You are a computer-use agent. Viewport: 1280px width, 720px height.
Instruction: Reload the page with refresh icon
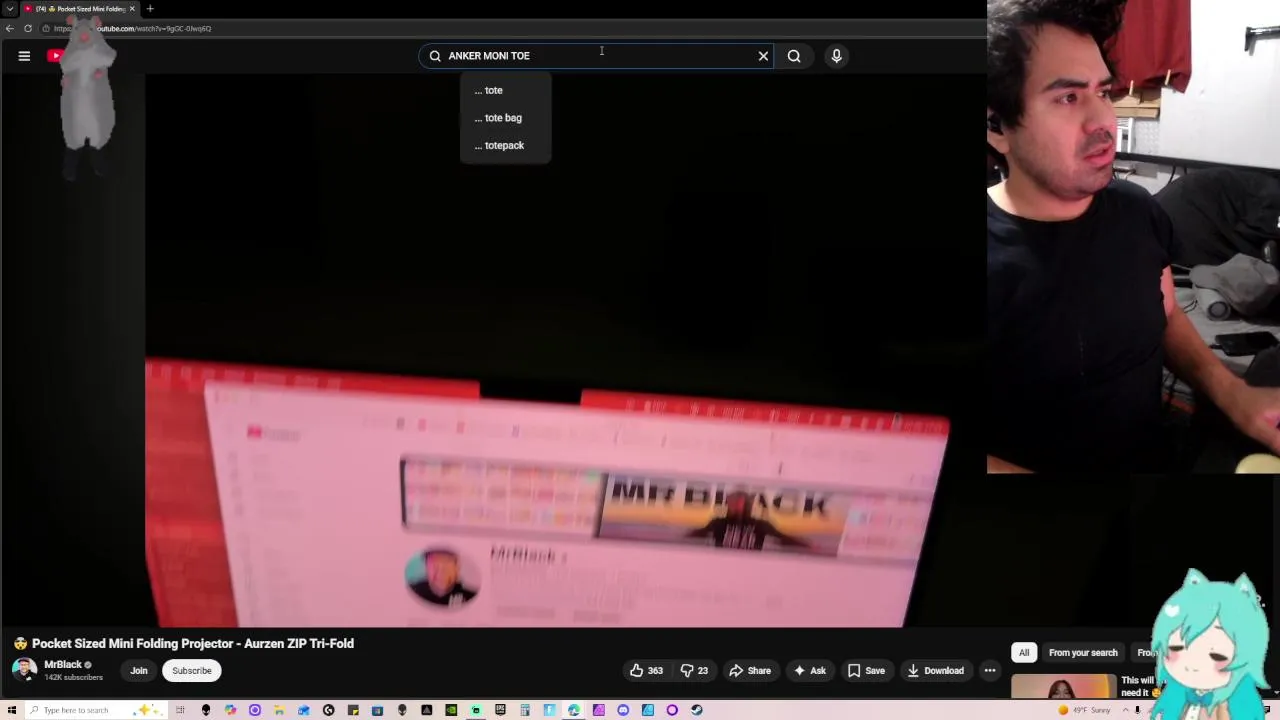(28, 28)
